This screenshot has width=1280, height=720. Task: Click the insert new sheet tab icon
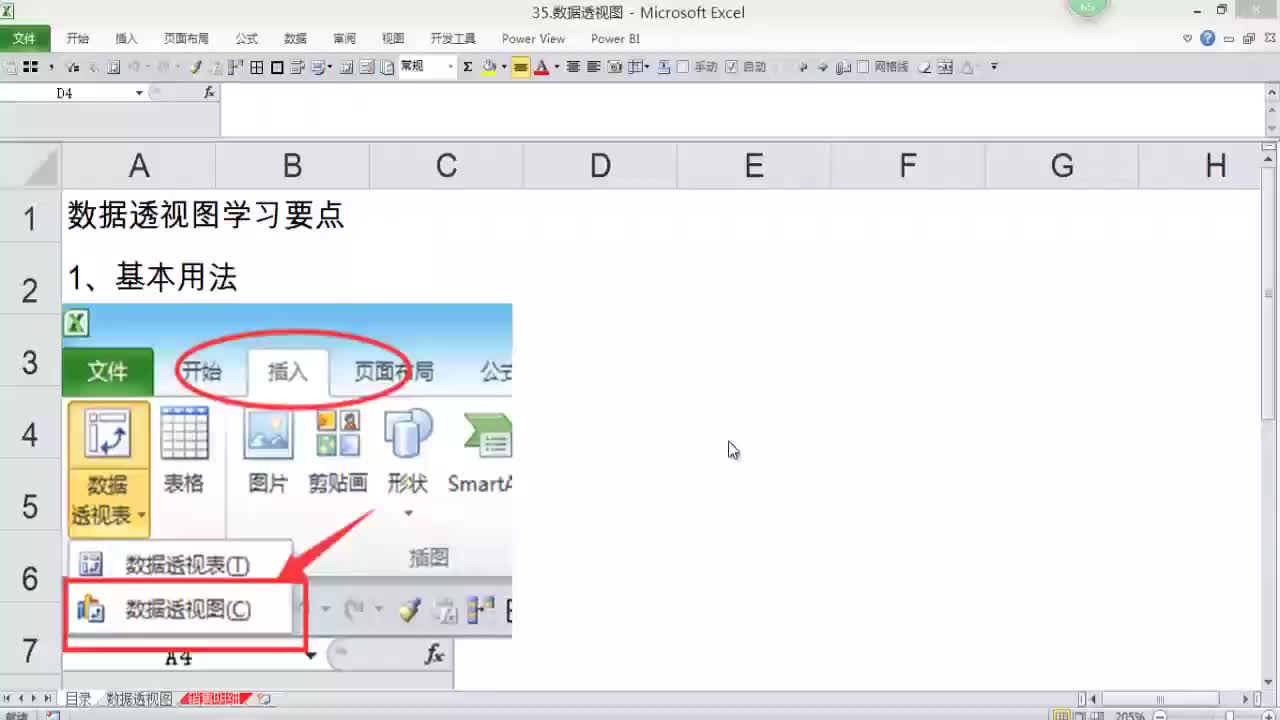coord(264,699)
